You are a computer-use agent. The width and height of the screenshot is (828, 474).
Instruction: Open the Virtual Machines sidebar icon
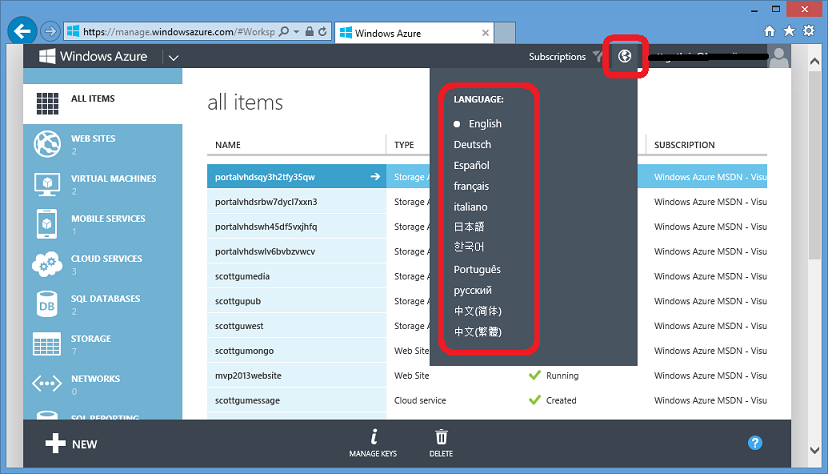click(47, 184)
